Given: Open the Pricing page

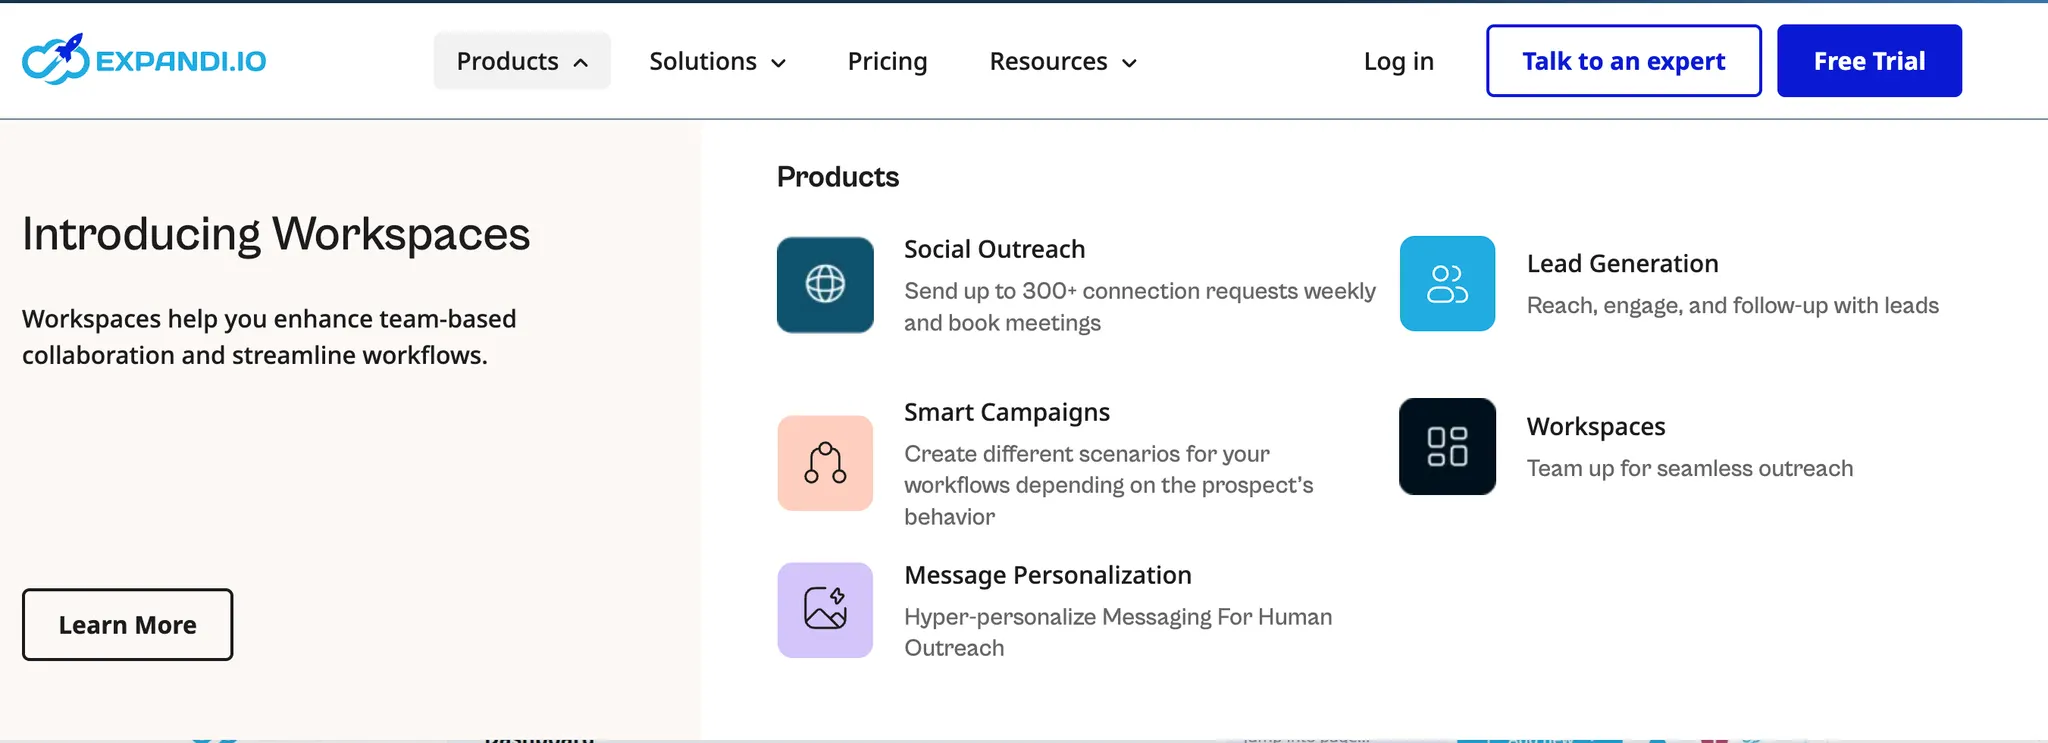Looking at the screenshot, I should [887, 61].
